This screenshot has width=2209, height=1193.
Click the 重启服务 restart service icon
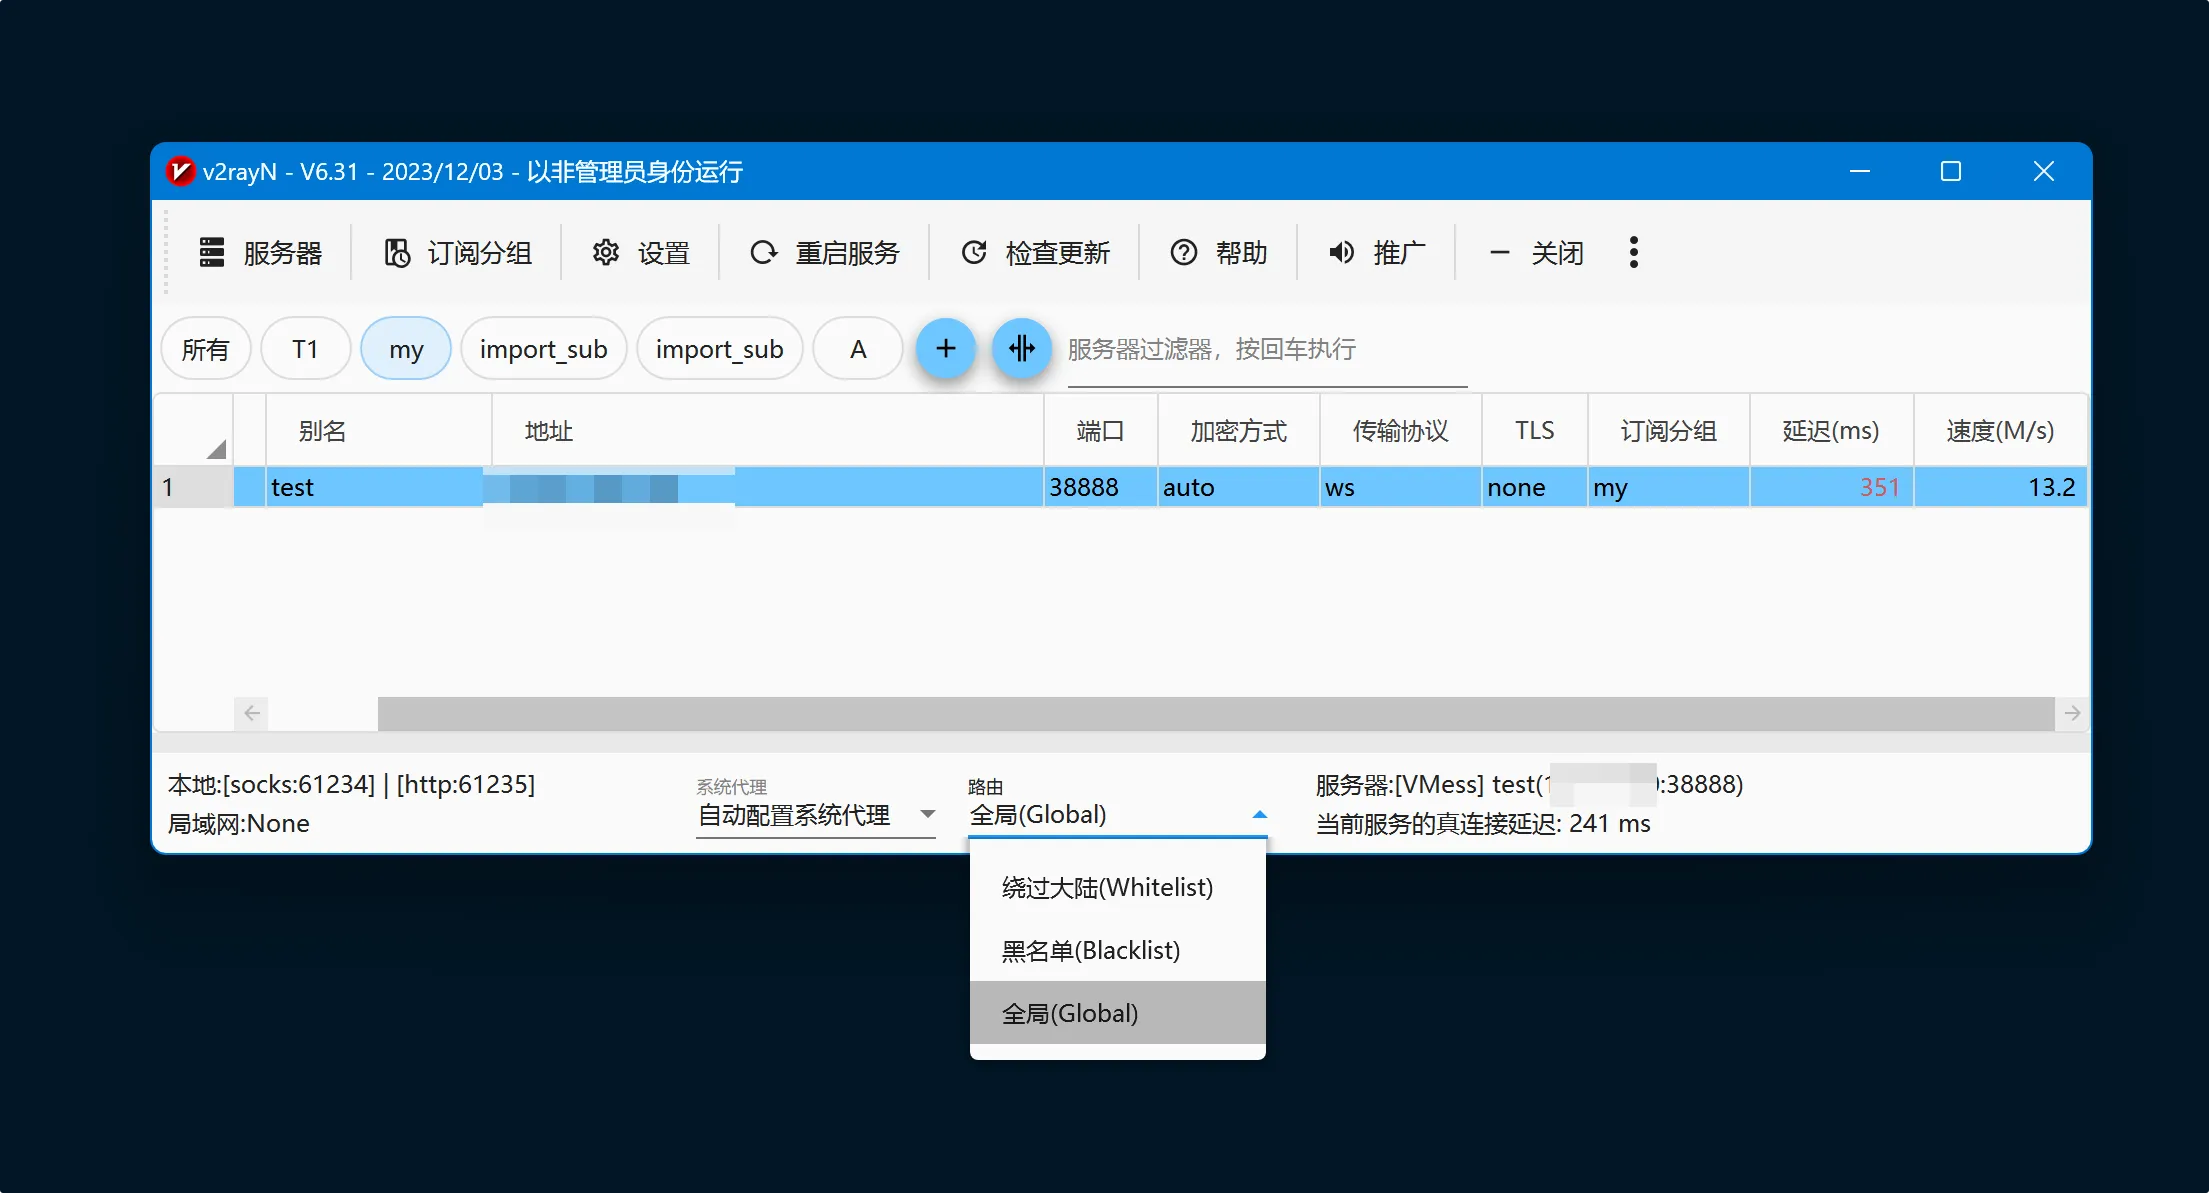763,252
